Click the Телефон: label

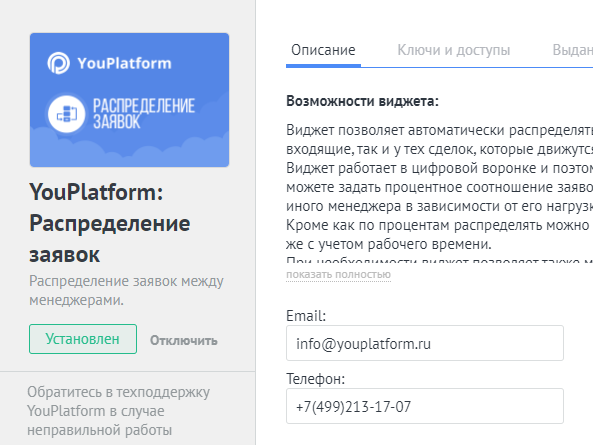[x=315, y=378]
